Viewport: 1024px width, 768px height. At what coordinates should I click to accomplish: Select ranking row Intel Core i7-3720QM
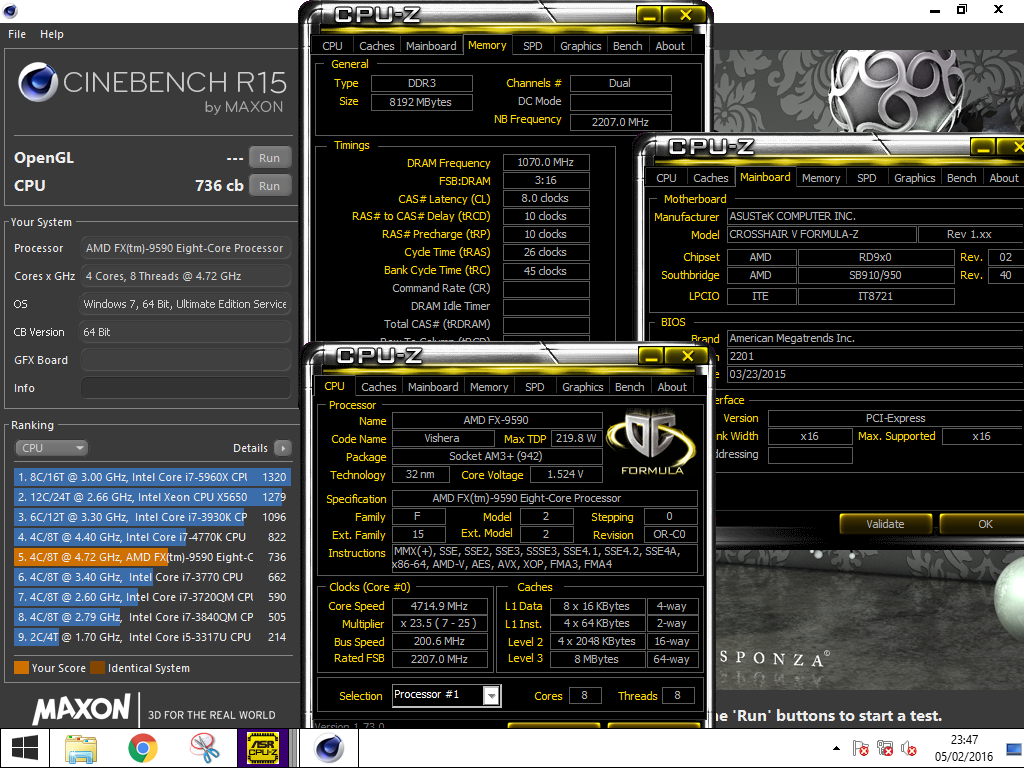point(152,597)
